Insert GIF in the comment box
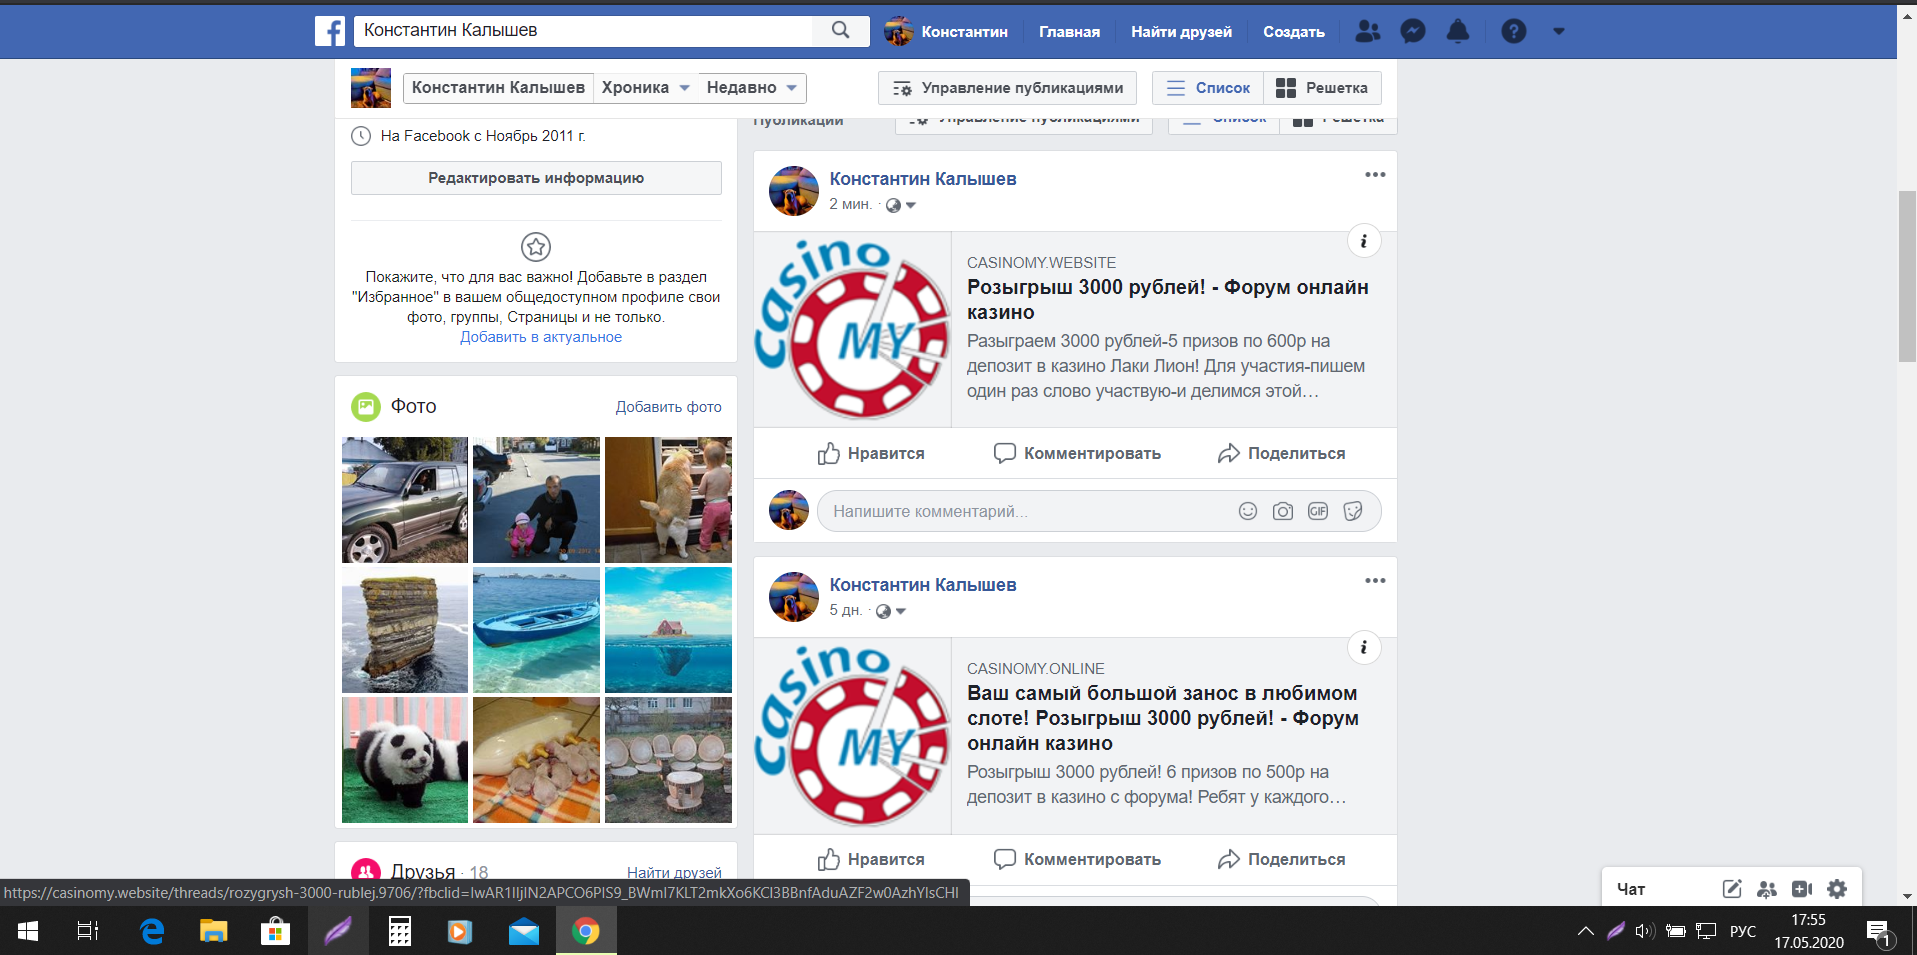1917x955 pixels. 1317,511
